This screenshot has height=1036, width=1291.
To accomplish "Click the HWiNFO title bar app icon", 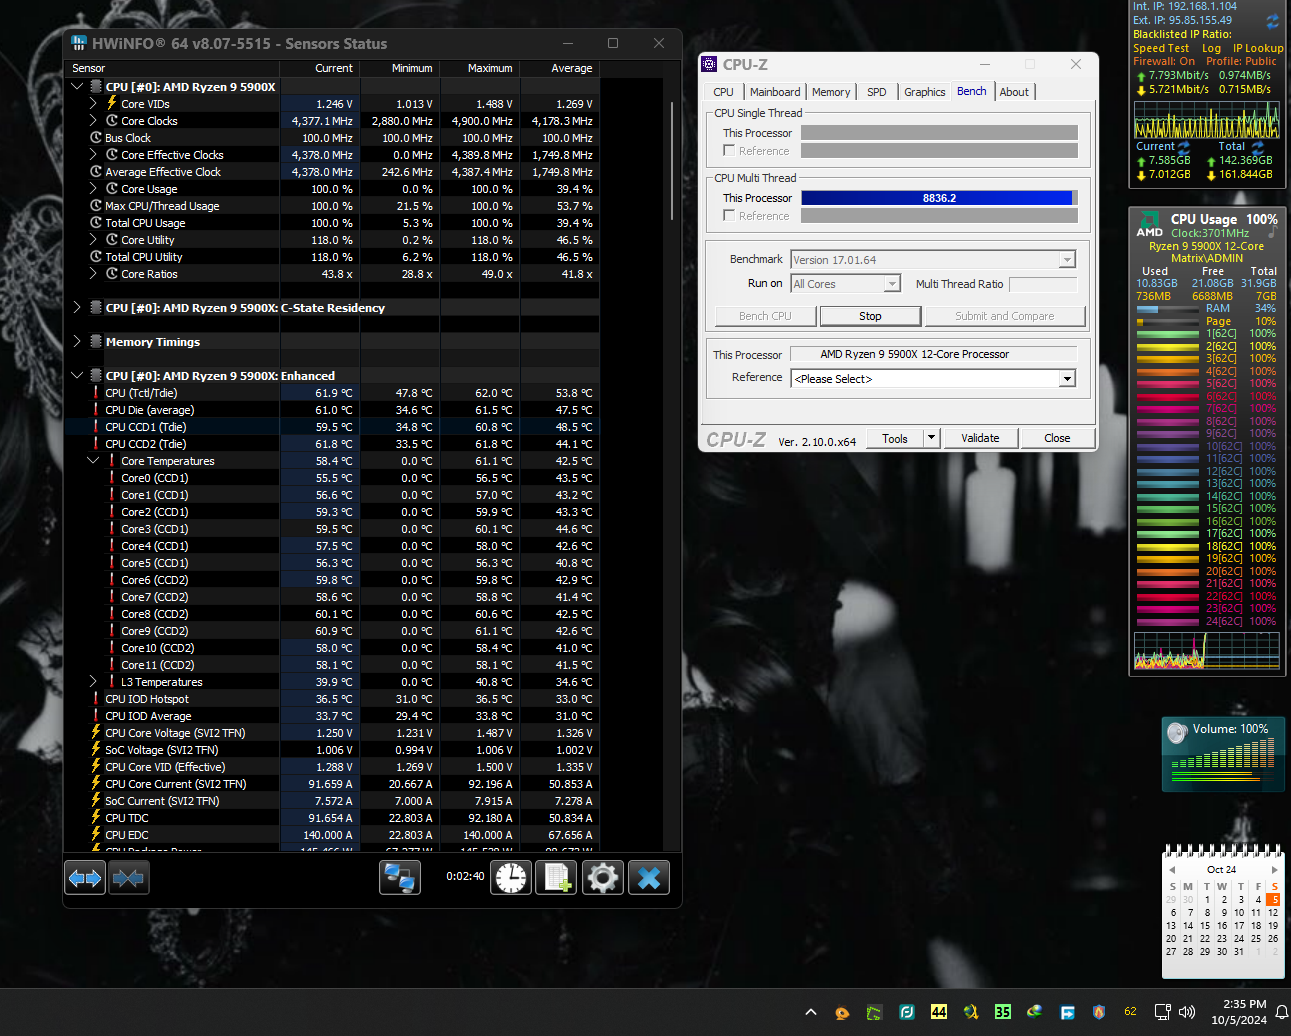I will [x=79, y=43].
